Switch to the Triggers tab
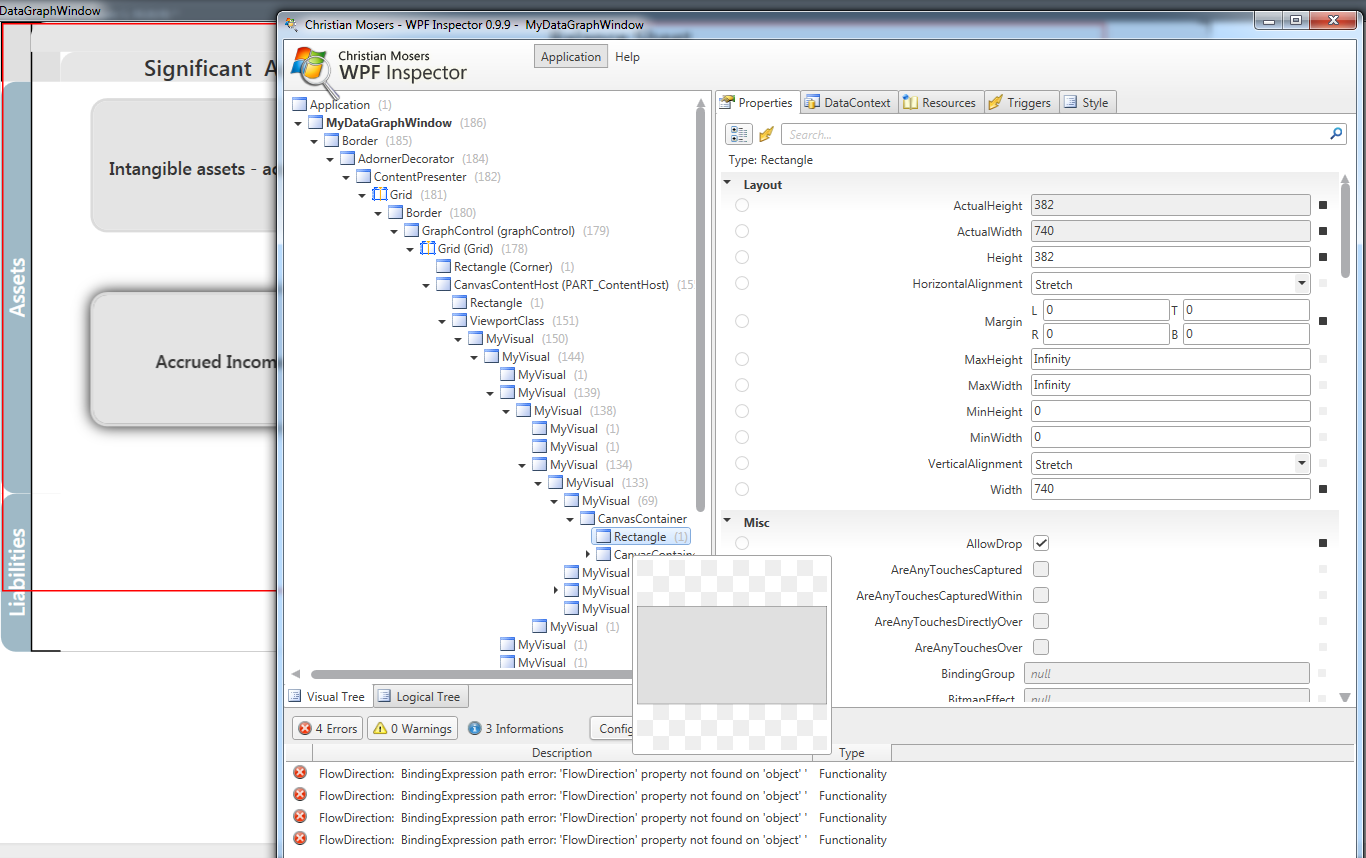 tap(1019, 102)
